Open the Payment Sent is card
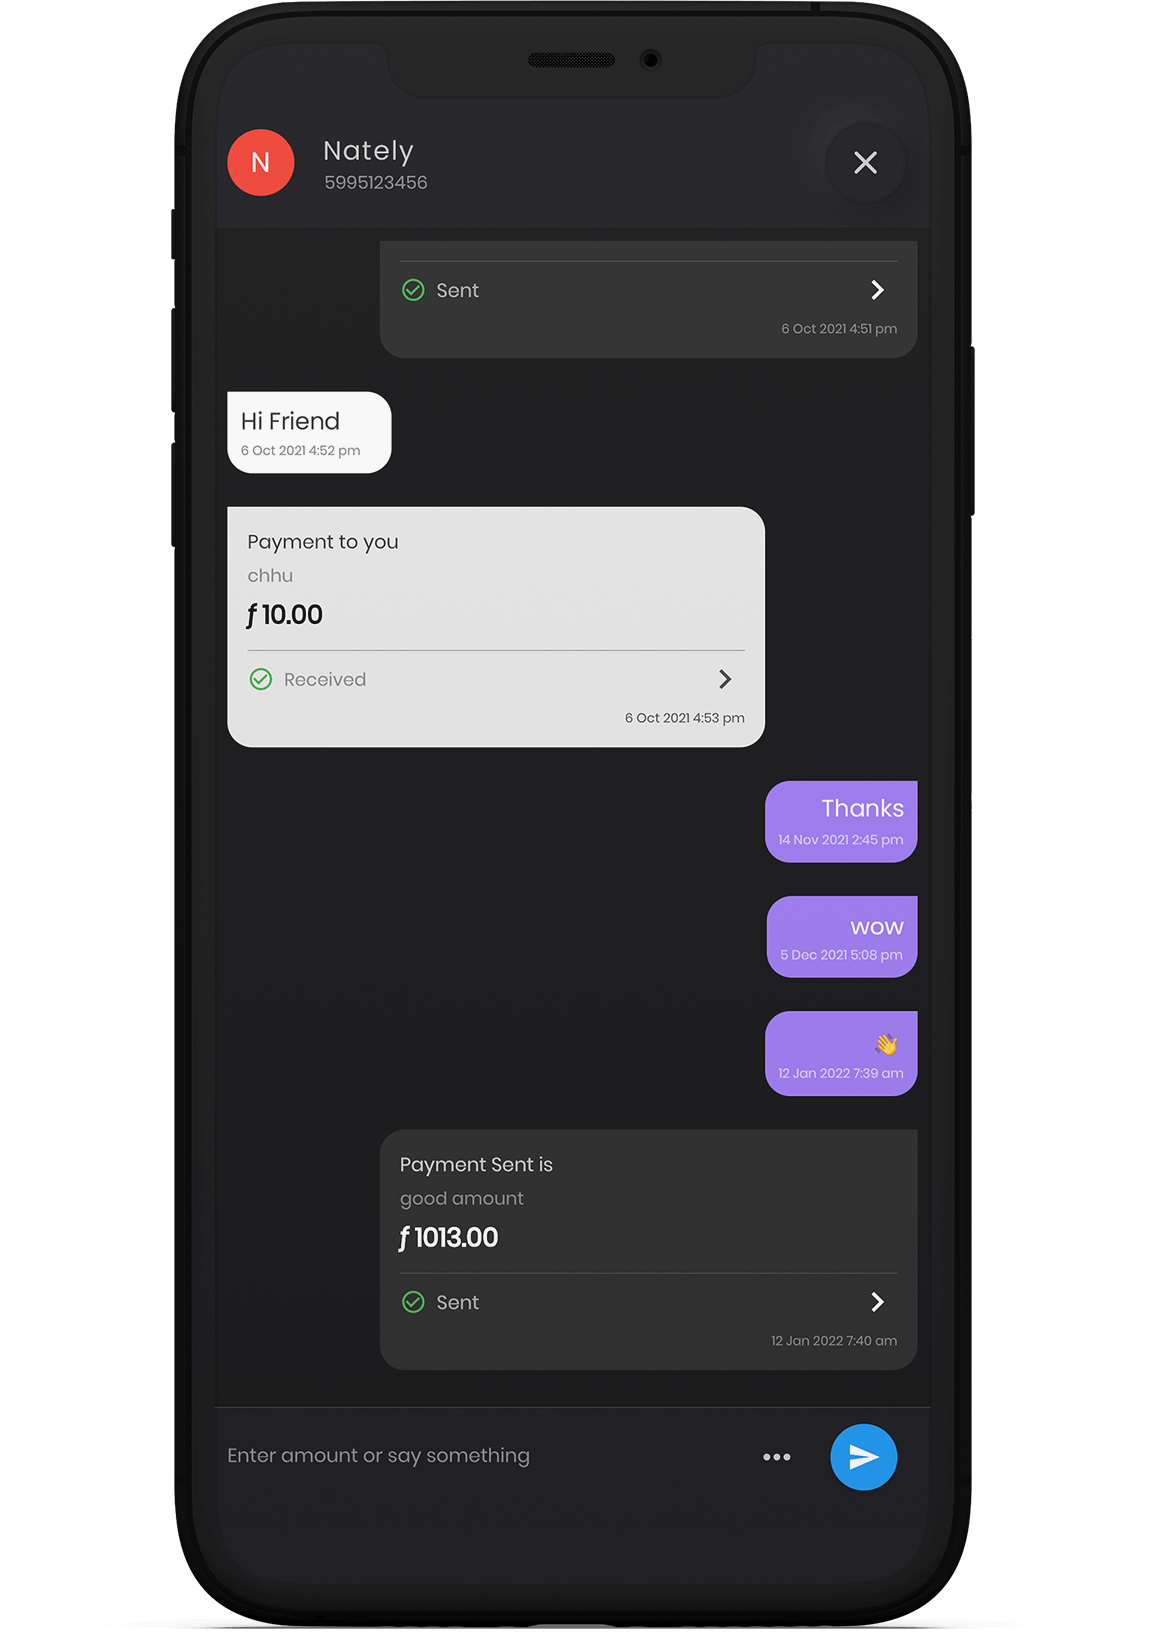Screen dimensions: 1153x1635 click(x=648, y=1250)
